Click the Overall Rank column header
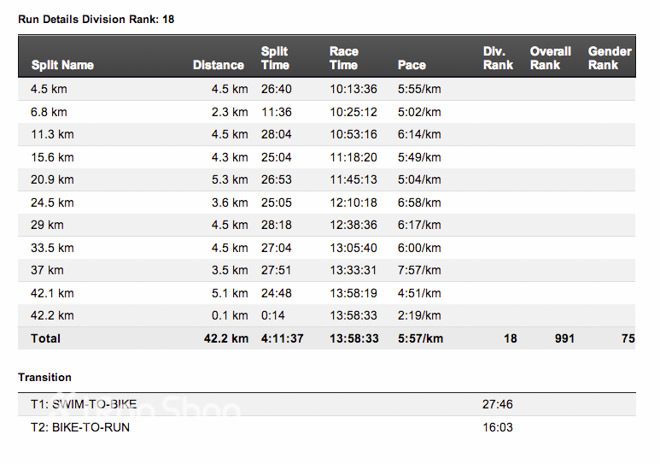This screenshot has height=464, width=660. click(551, 58)
